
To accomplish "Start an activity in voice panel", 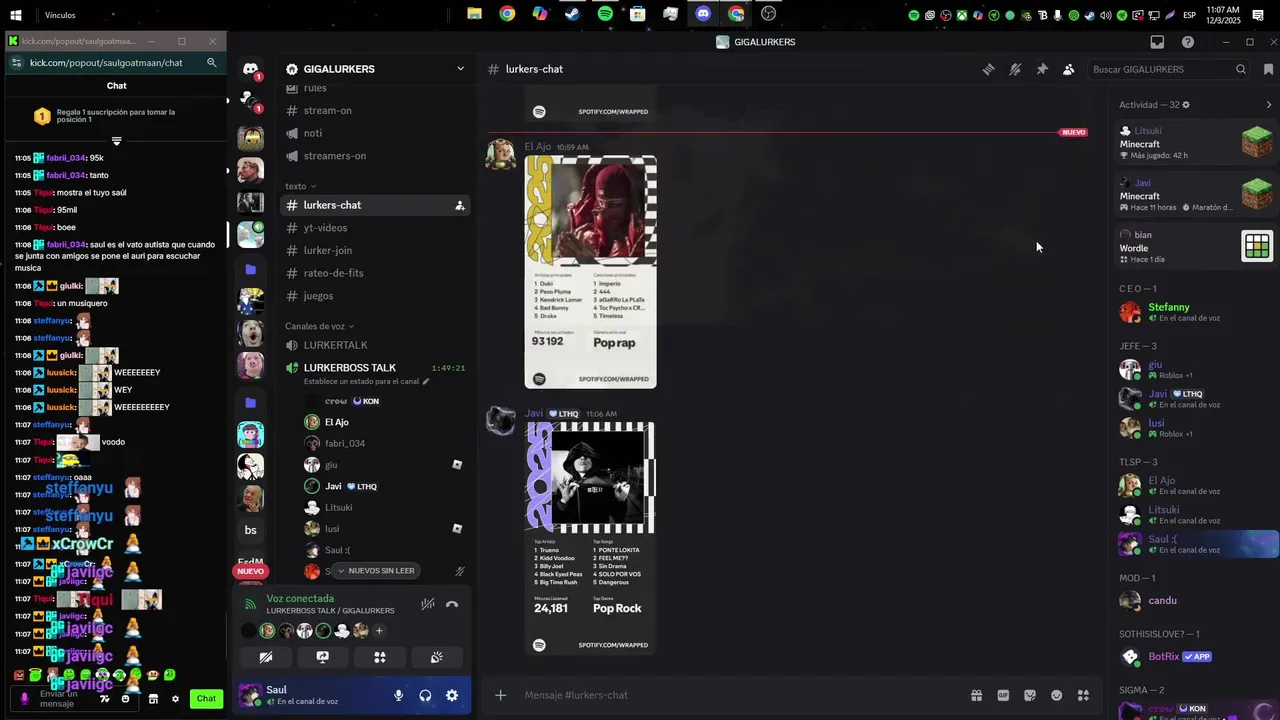I will click(x=380, y=657).
